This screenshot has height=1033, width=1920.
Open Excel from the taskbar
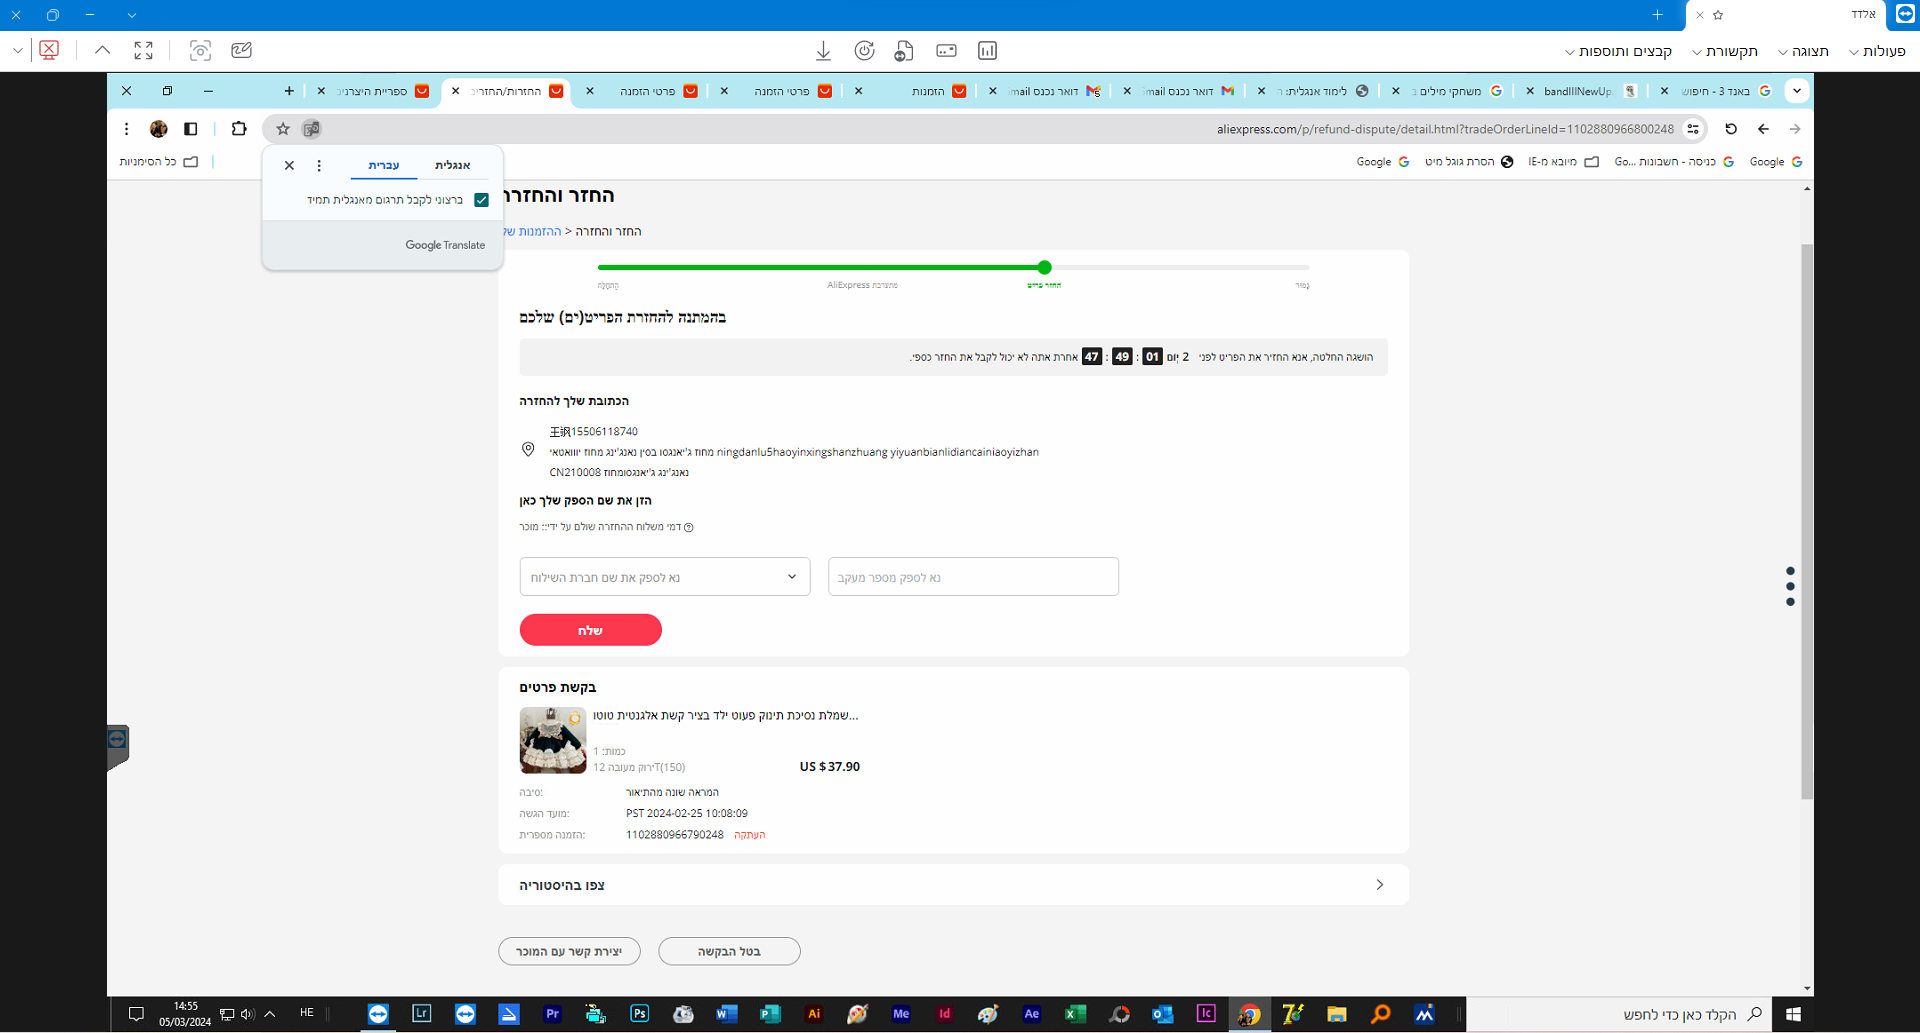click(x=1075, y=1014)
